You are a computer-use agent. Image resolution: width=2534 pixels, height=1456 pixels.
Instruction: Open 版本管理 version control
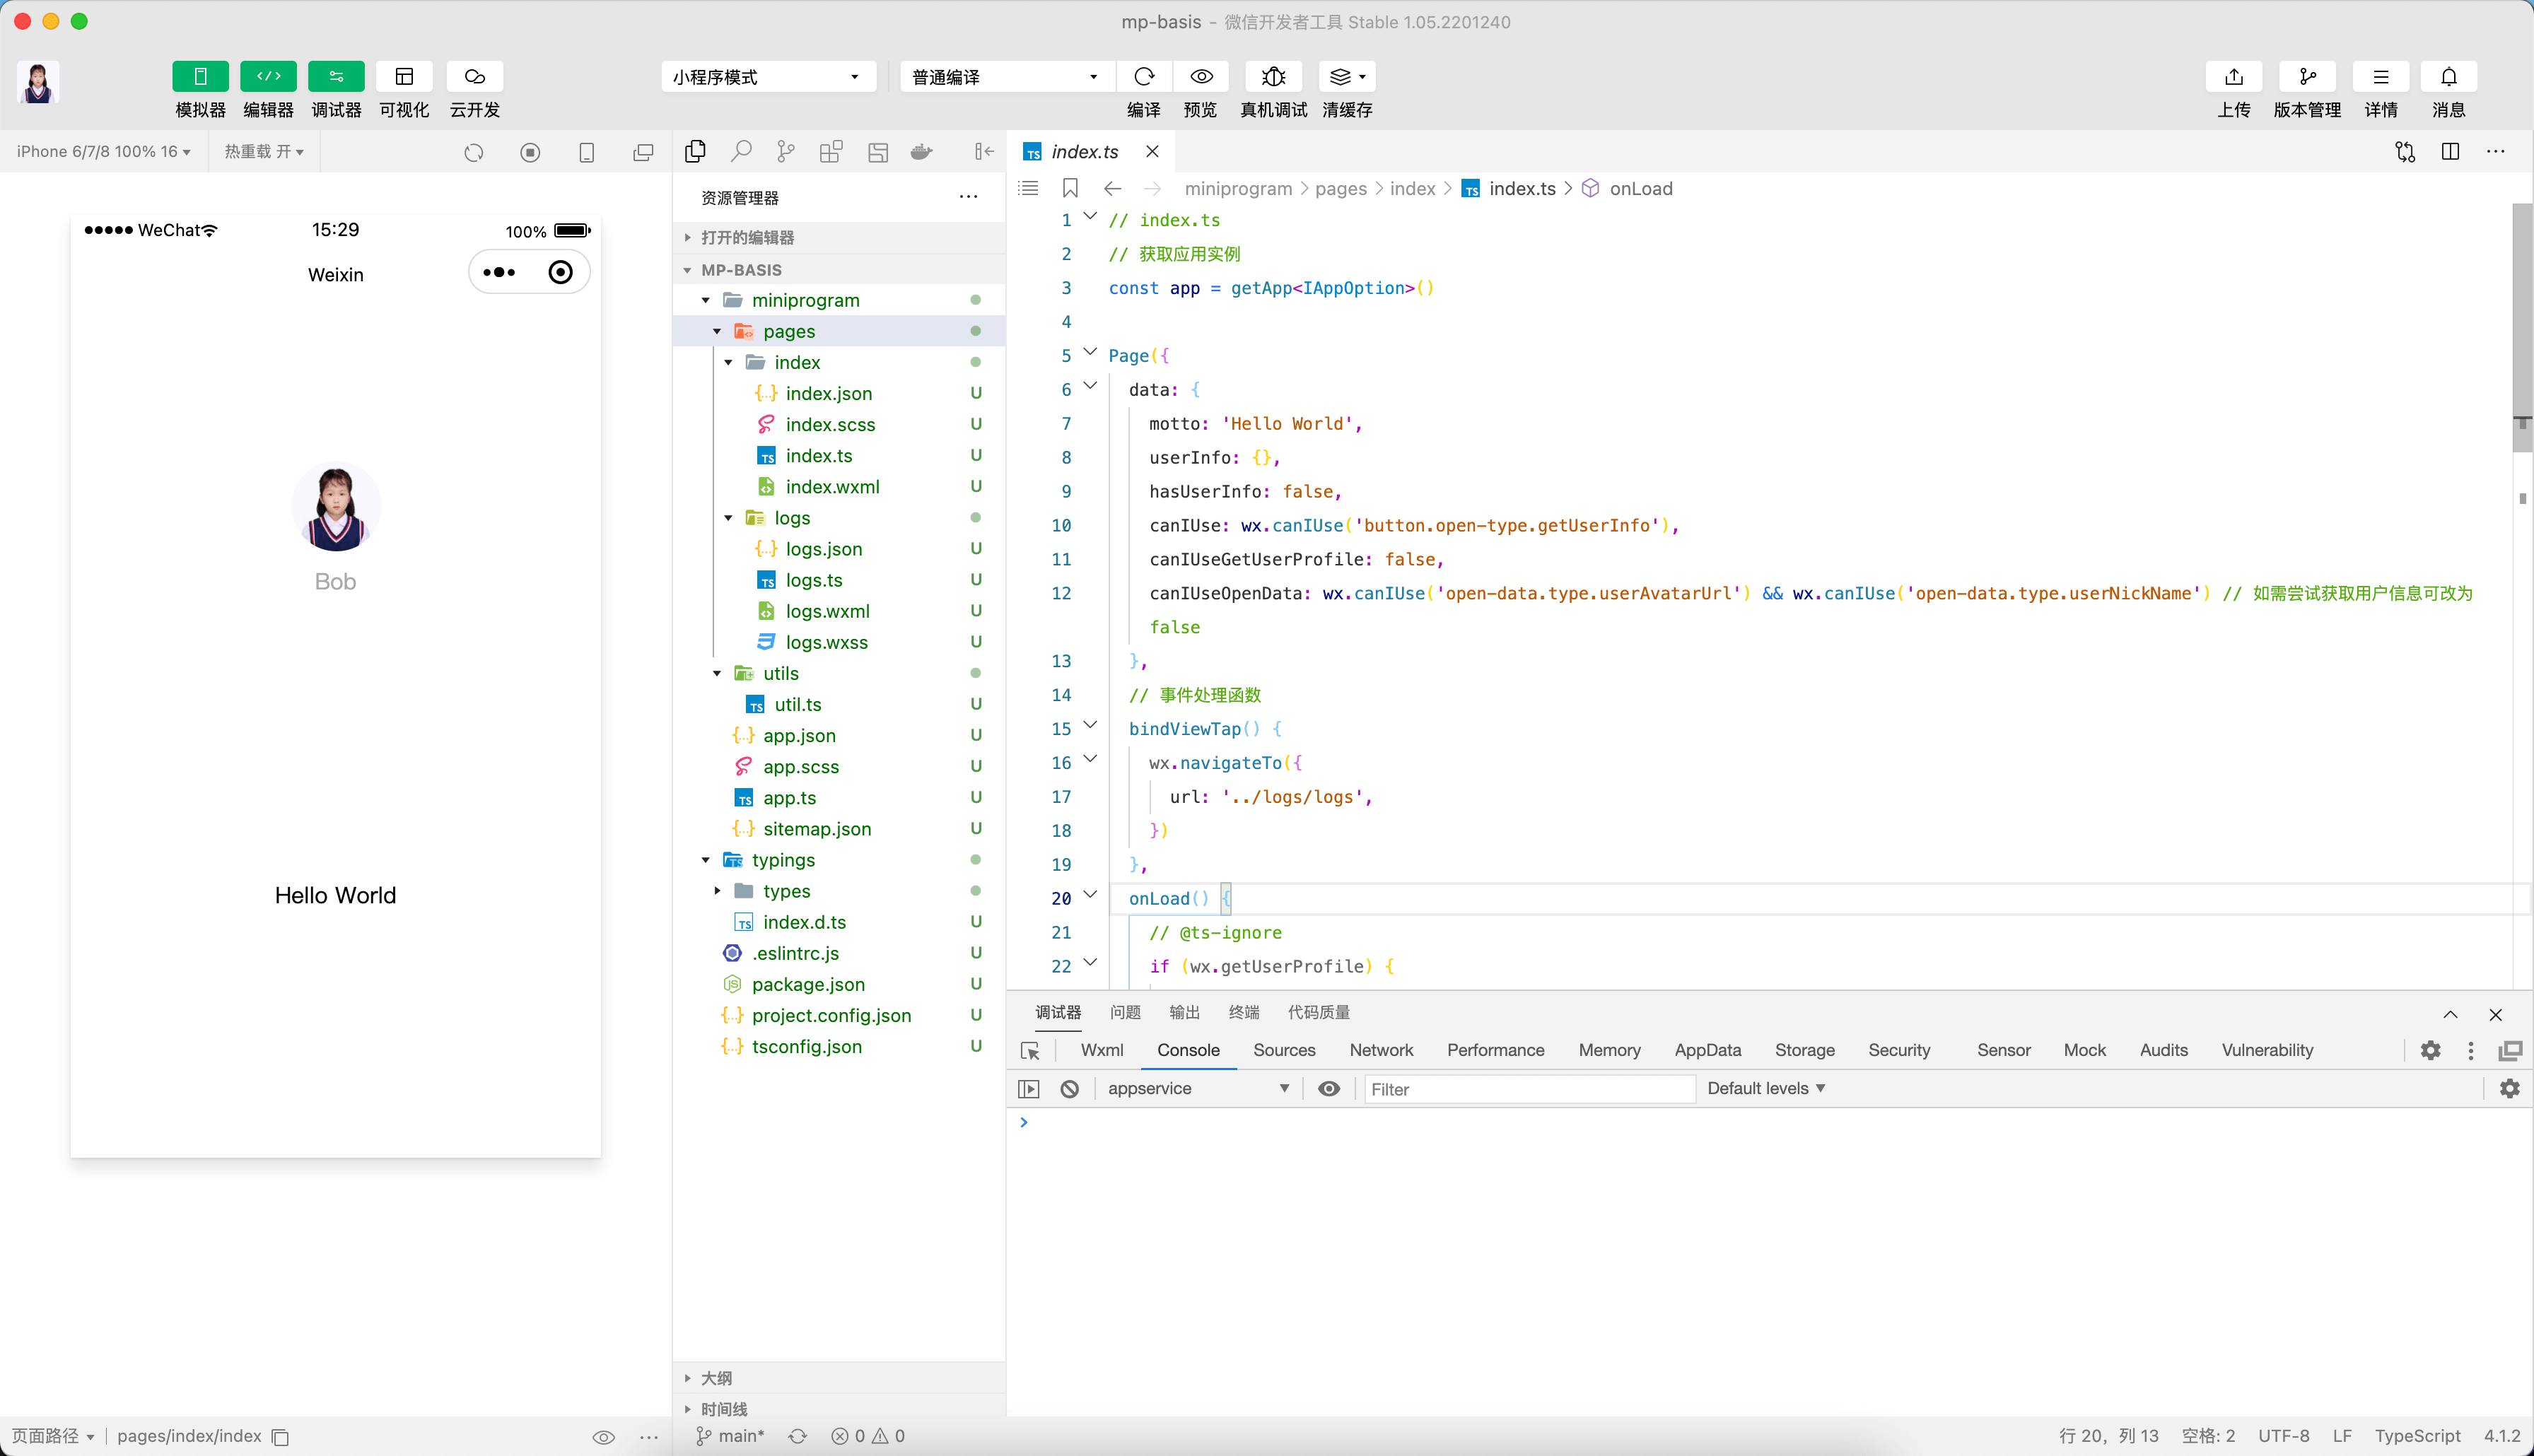pyautogui.click(x=2307, y=77)
